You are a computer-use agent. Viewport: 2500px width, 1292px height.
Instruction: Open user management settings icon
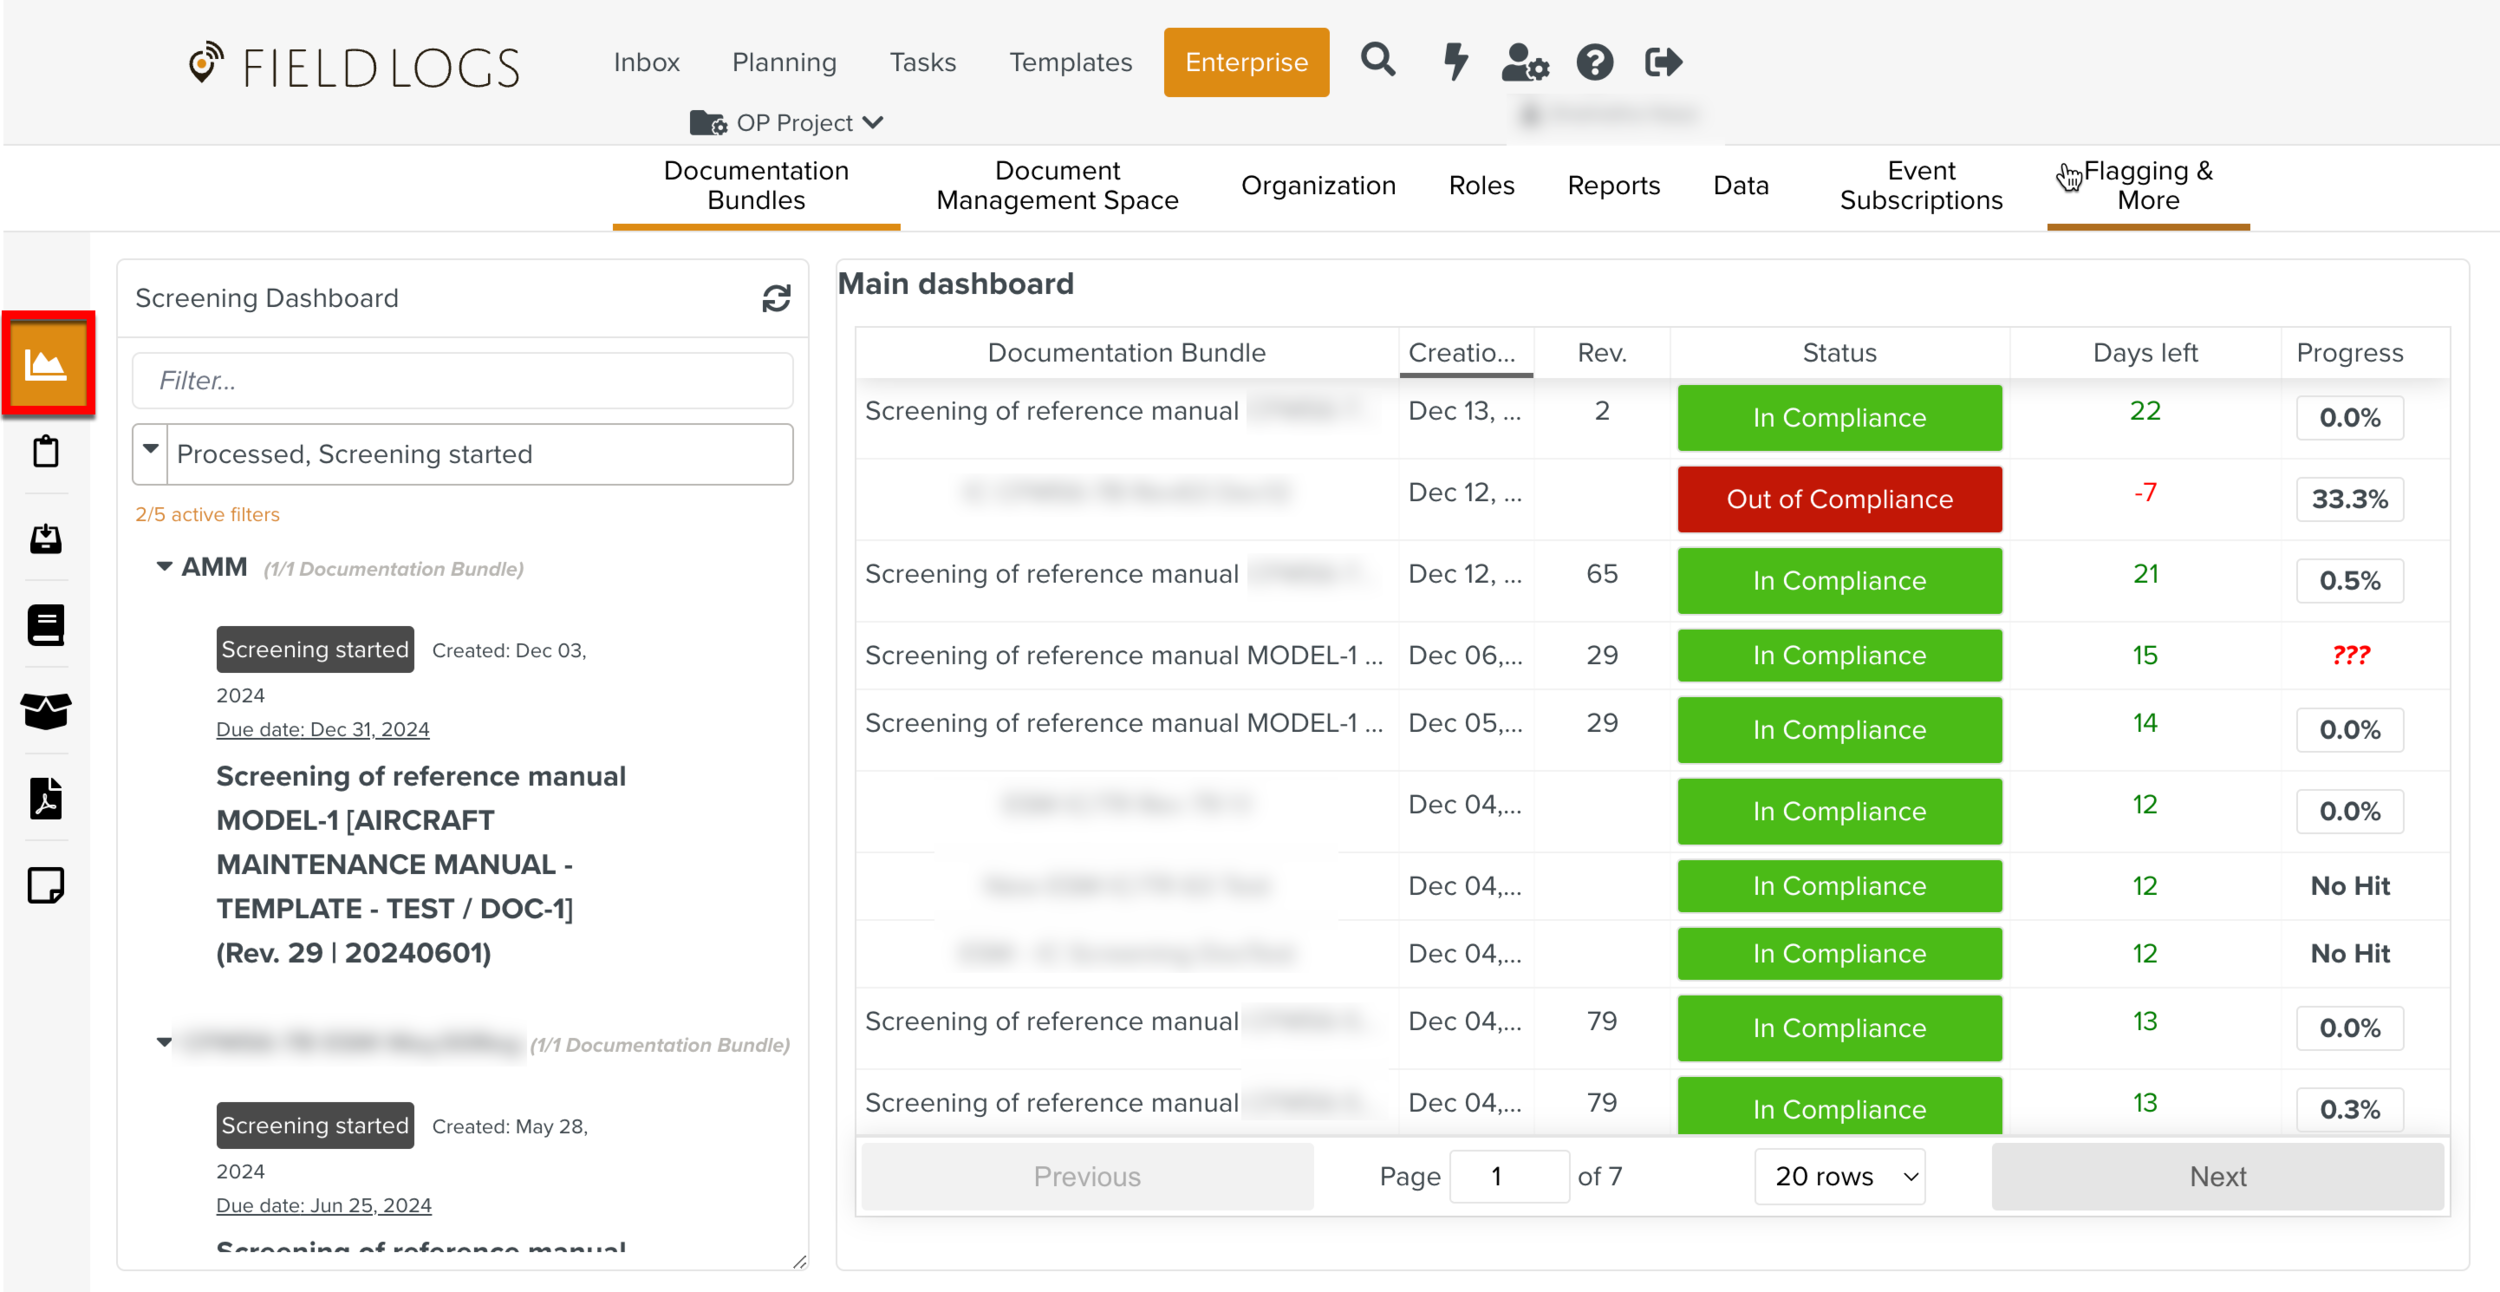tap(1525, 63)
